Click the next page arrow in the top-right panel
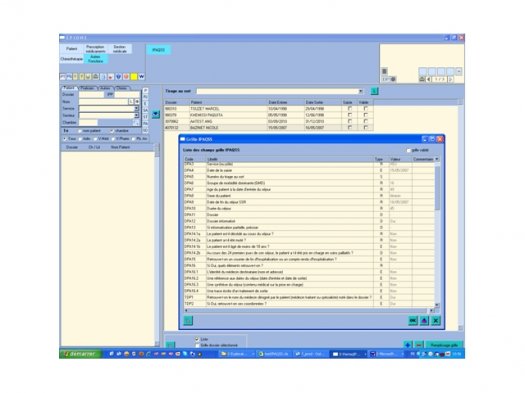 point(450,79)
